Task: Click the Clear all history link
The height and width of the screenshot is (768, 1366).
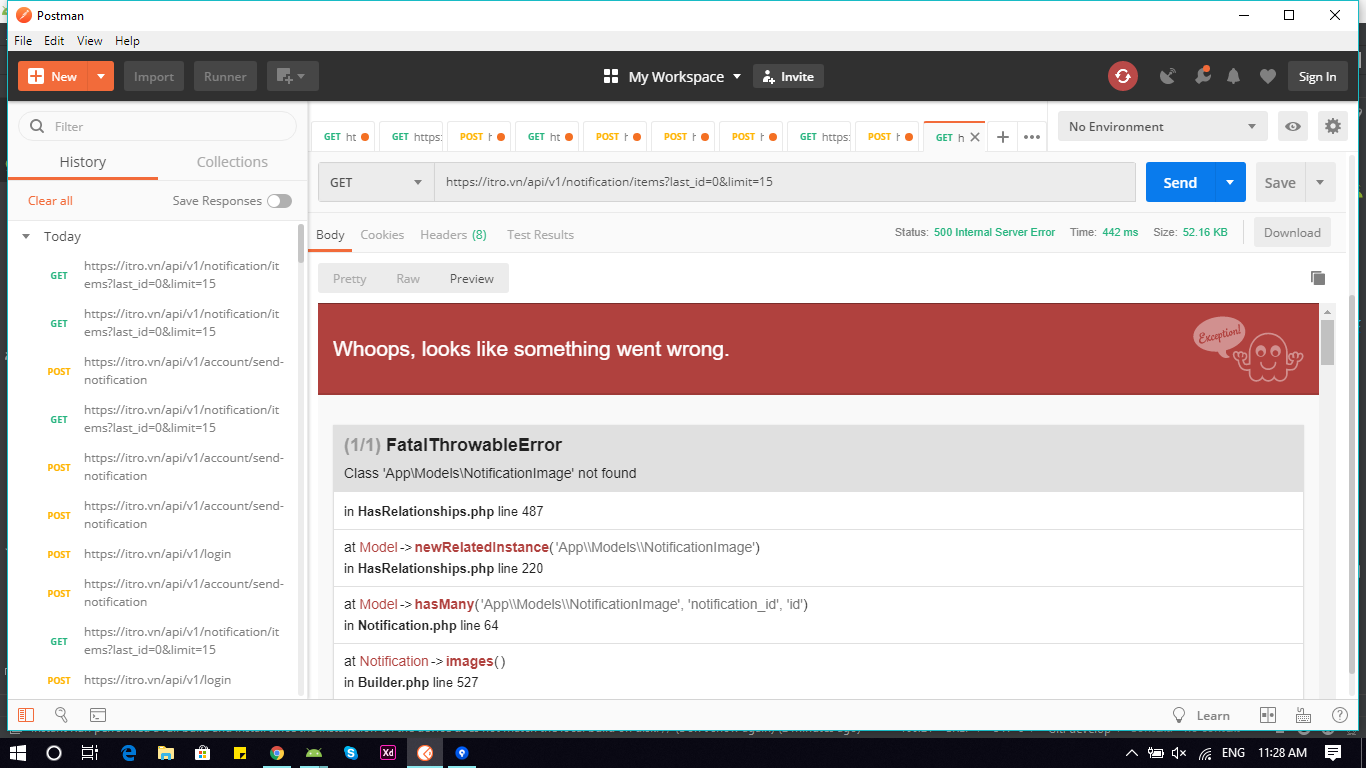Action: pos(50,201)
